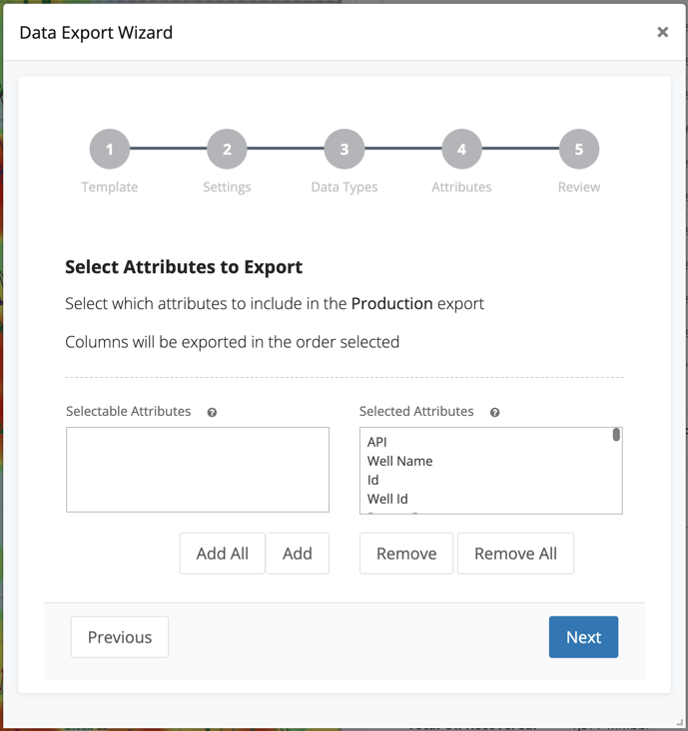Viewport: 688px width, 731px height.
Task: Go to step 2 Settings circle
Action: point(227,149)
